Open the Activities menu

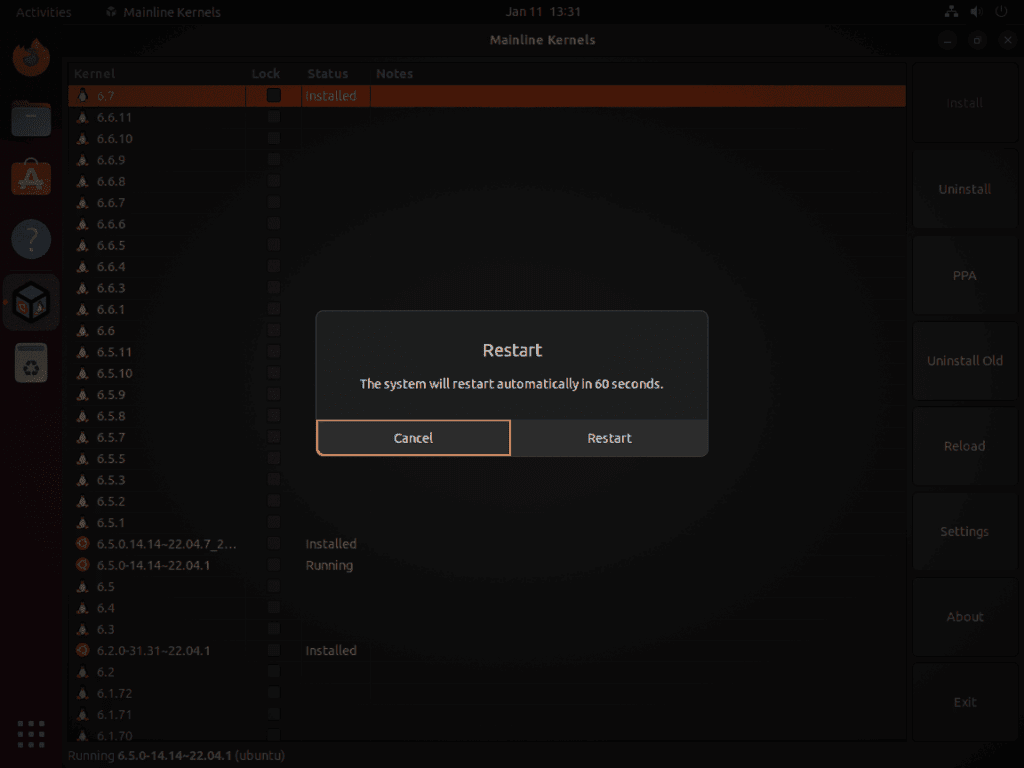coord(43,11)
